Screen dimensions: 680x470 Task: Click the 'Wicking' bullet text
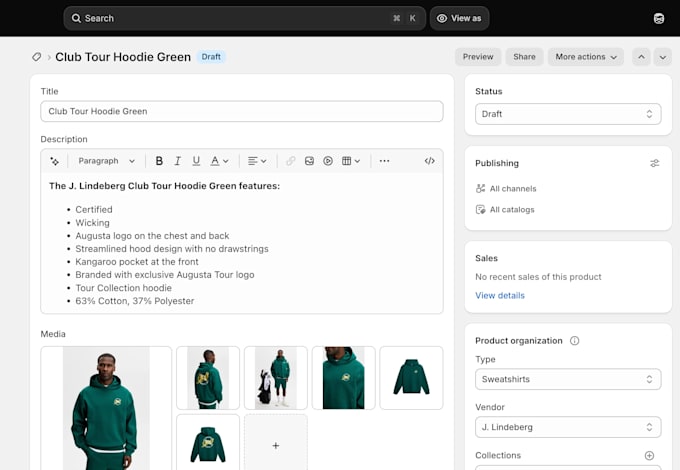pos(92,223)
